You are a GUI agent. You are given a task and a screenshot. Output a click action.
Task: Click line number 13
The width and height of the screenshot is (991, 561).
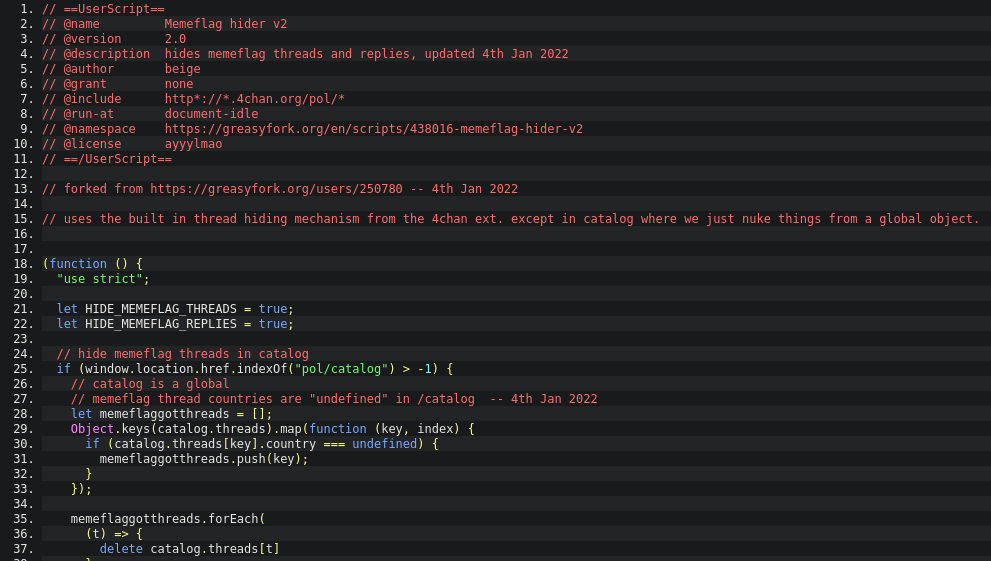(x=23, y=189)
